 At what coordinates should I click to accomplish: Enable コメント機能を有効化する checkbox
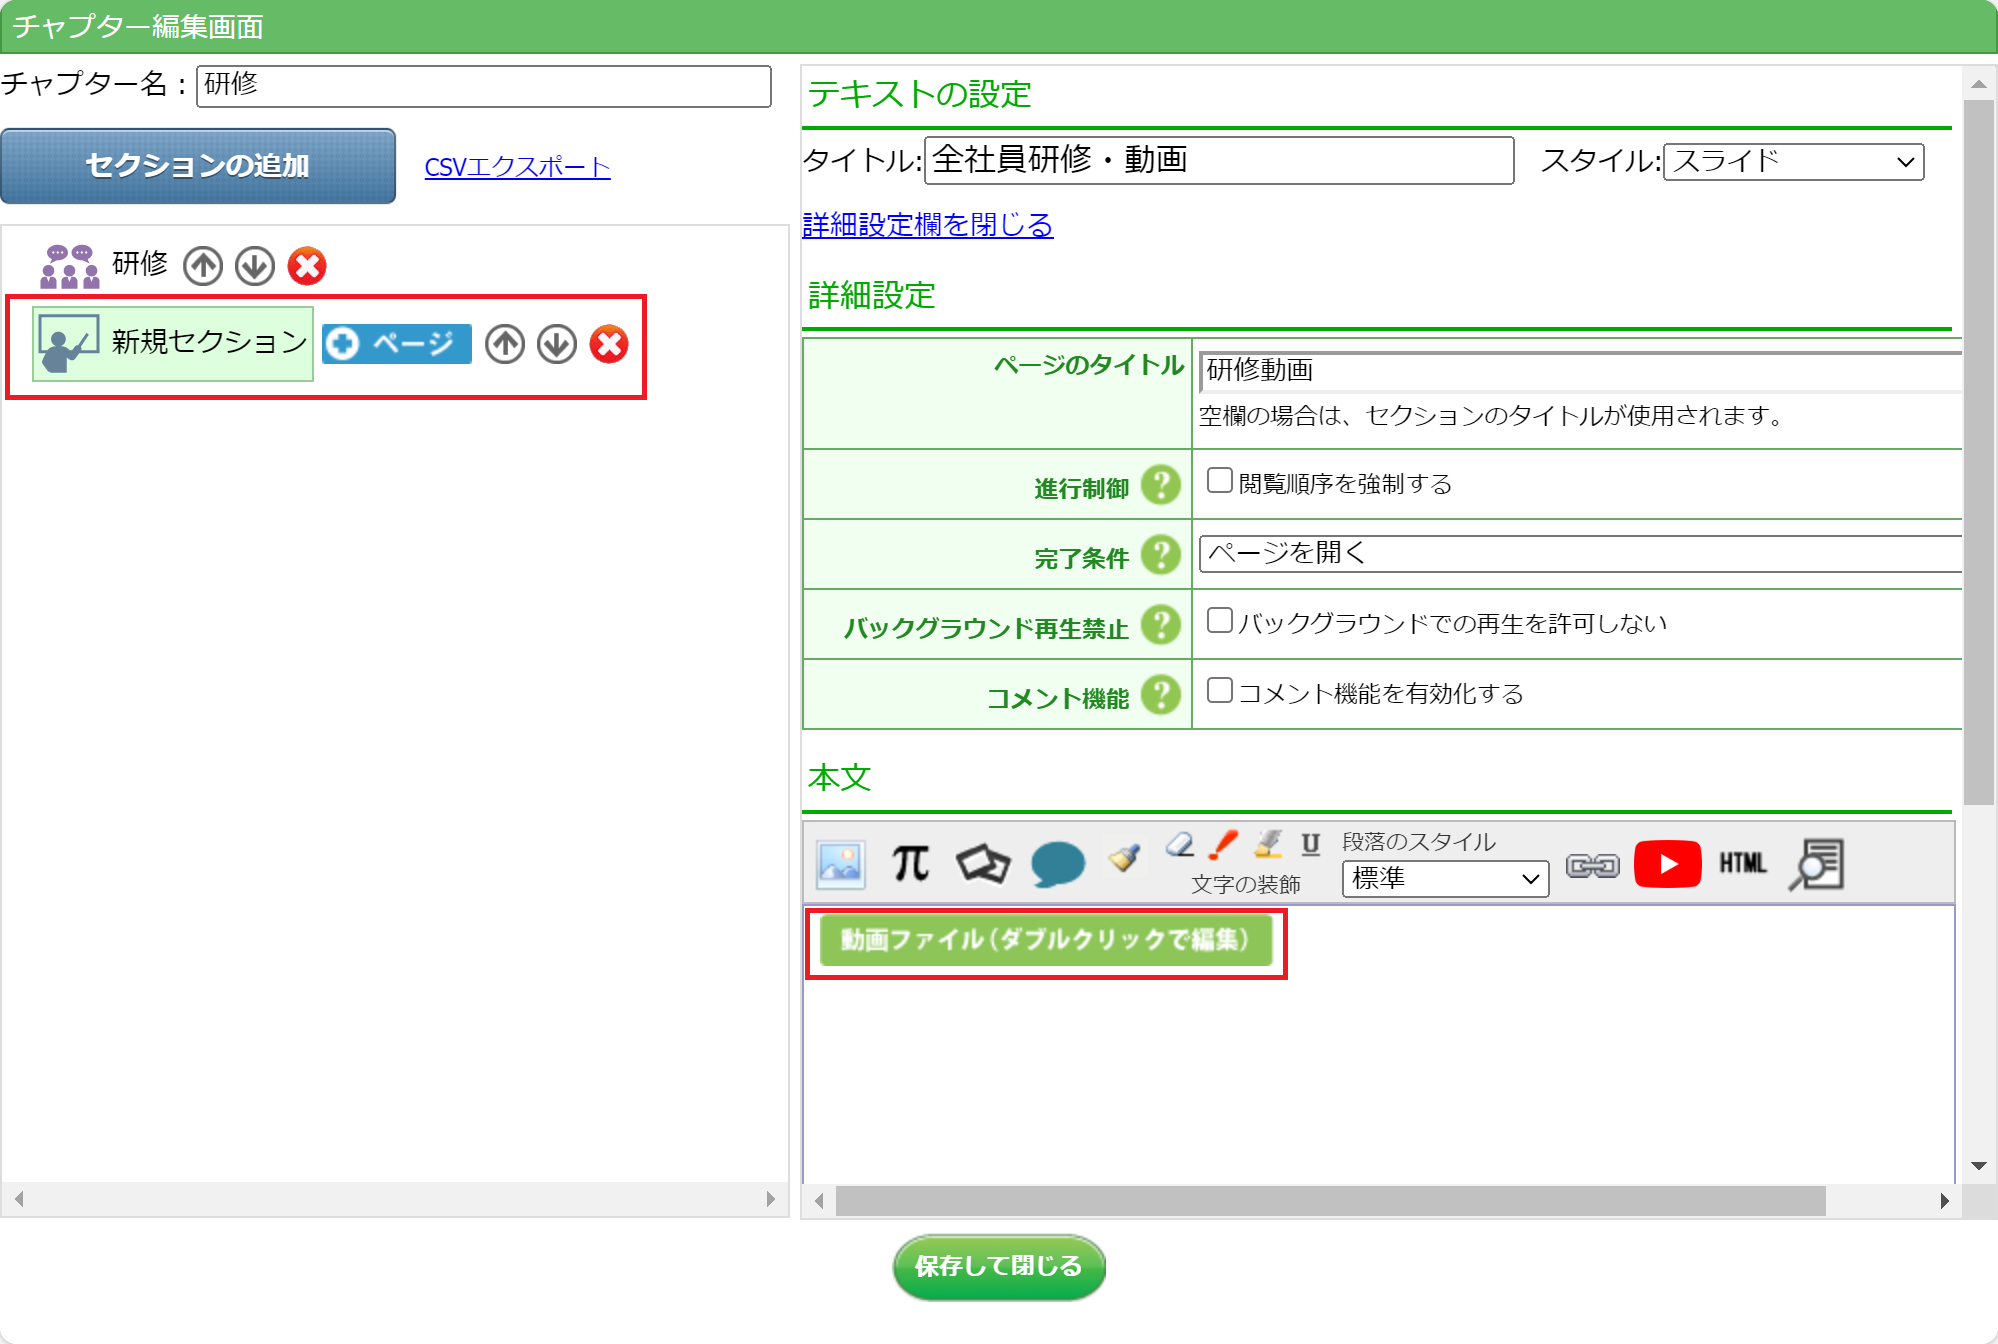(x=1219, y=691)
